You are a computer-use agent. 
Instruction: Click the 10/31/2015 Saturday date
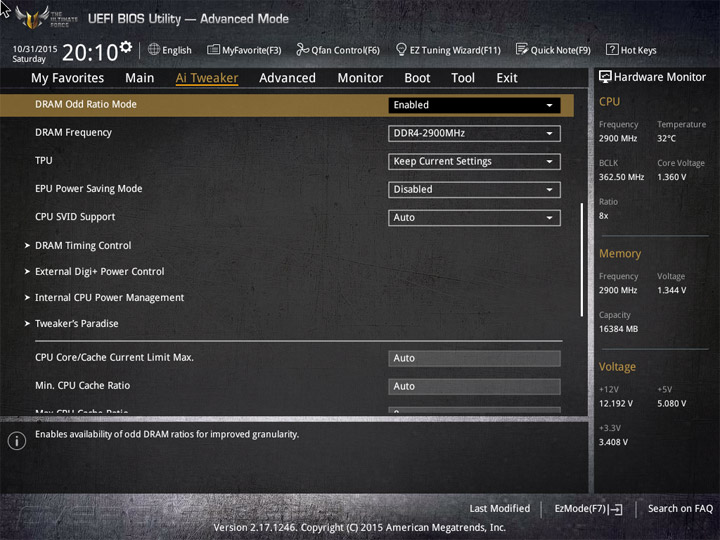[x=34, y=54]
